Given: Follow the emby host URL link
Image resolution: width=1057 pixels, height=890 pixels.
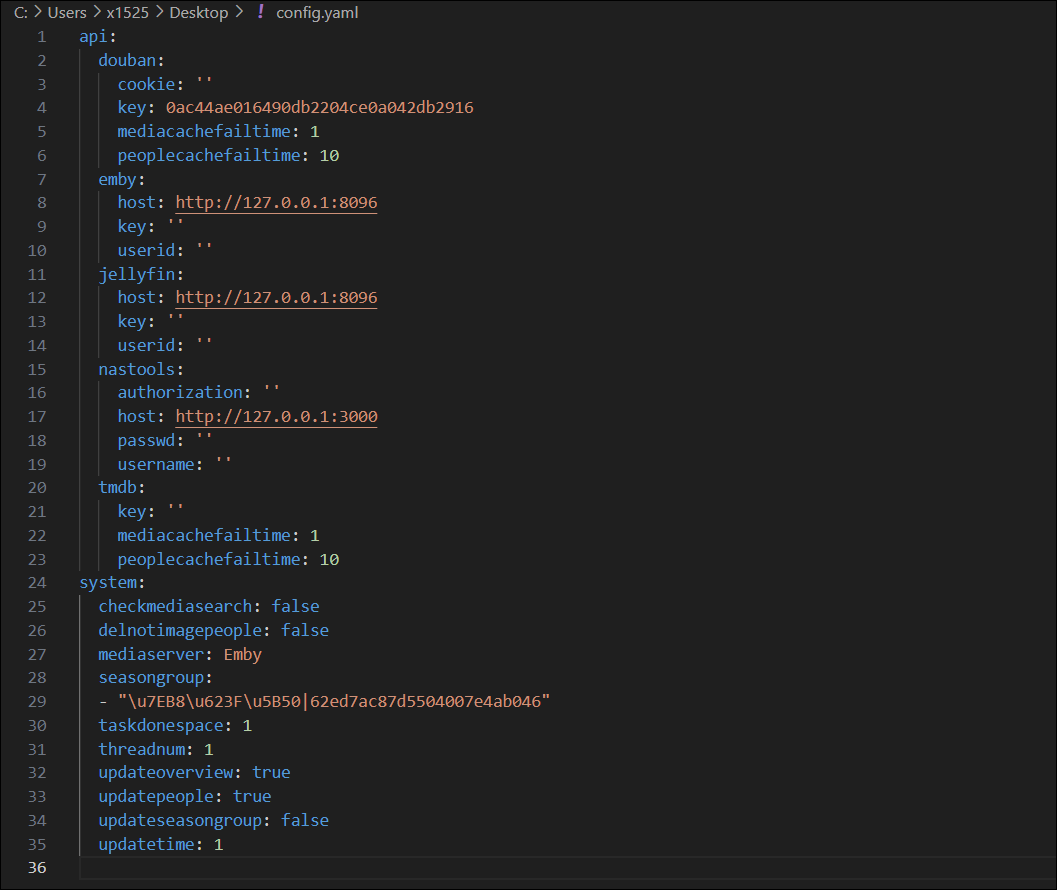Looking at the screenshot, I should [276, 203].
